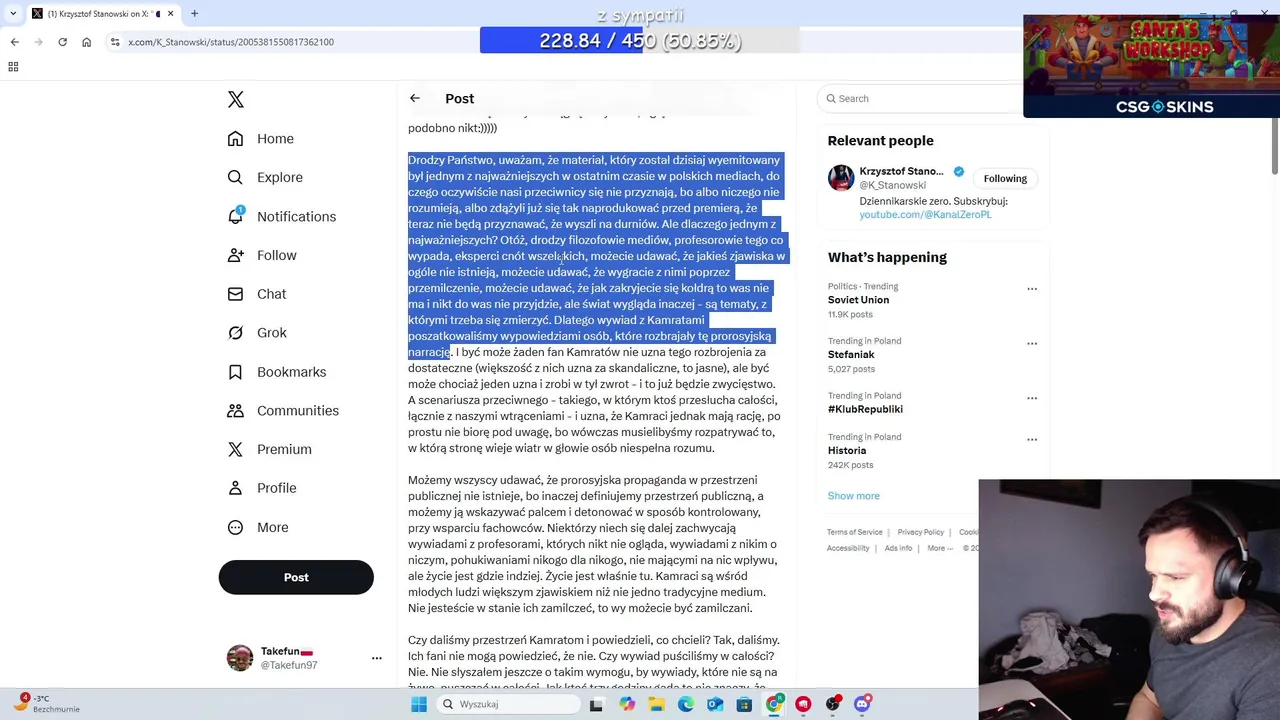Click the @K_Stanowski handle
The width and height of the screenshot is (1280, 720).
pyautogui.click(x=892, y=185)
